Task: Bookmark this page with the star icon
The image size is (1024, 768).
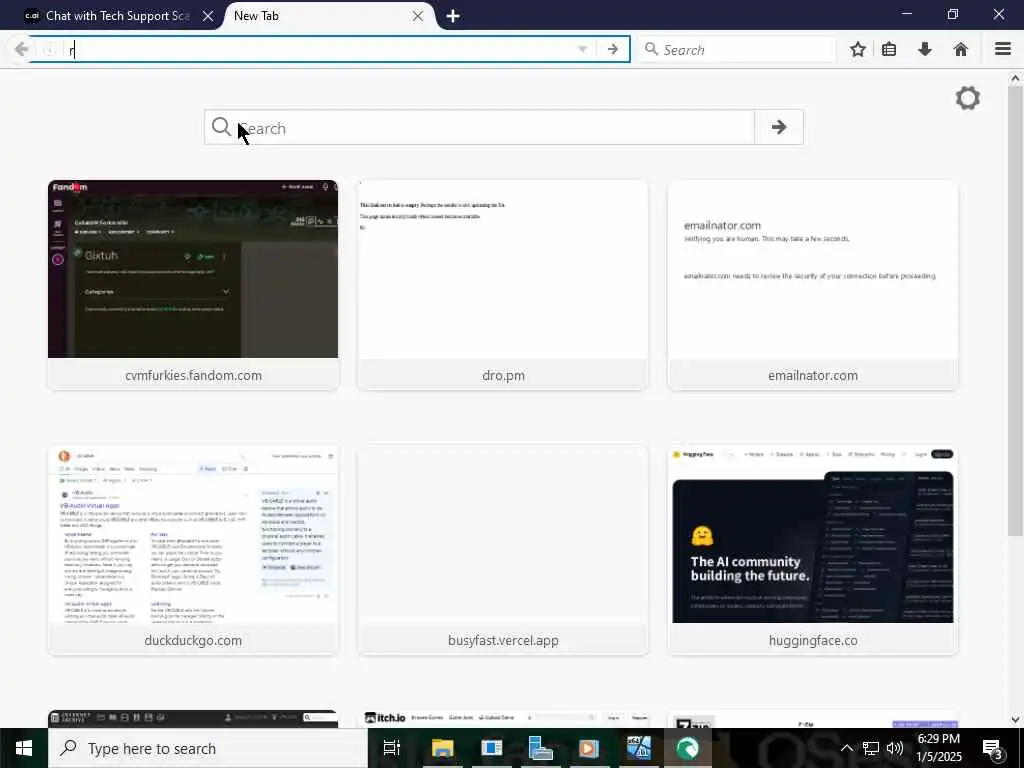Action: (858, 49)
